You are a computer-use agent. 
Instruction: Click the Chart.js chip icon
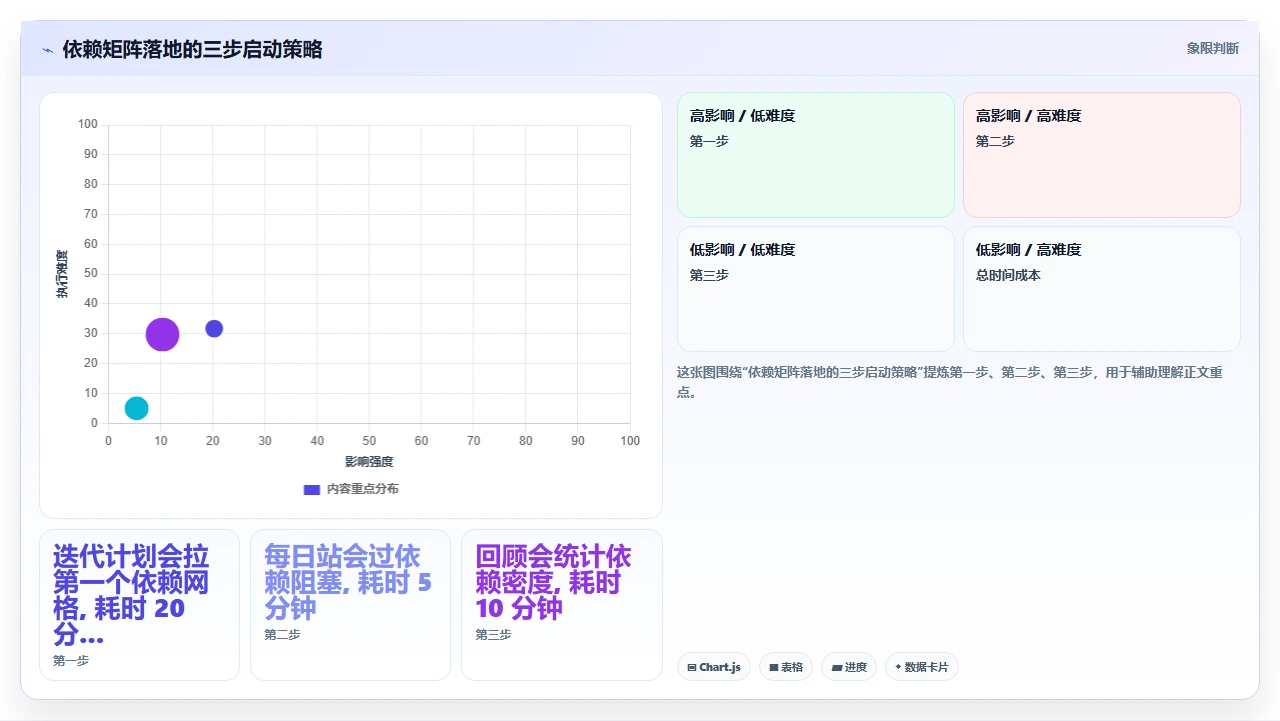[x=692, y=667]
